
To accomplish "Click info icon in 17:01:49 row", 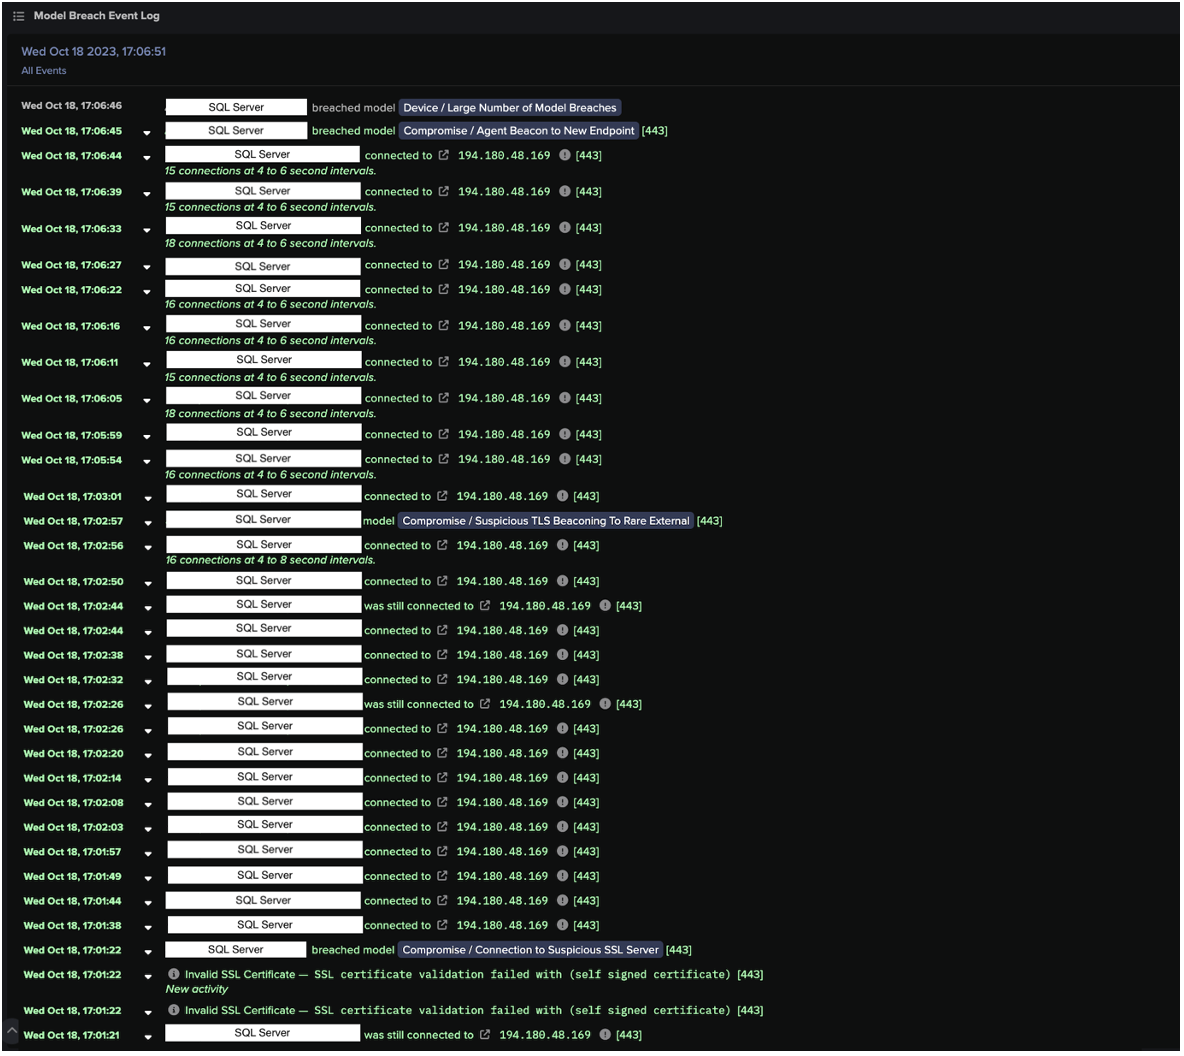I will point(563,877).
